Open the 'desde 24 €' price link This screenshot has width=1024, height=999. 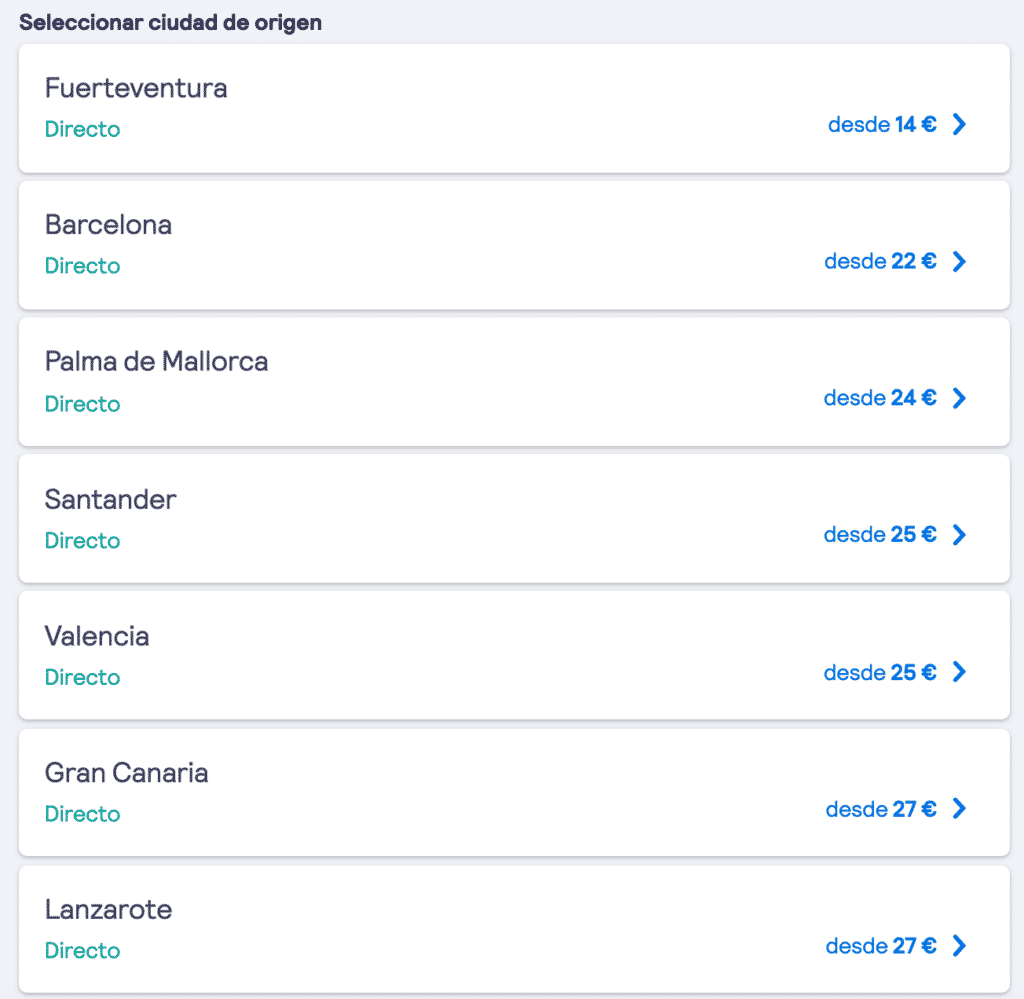coord(880,398)
